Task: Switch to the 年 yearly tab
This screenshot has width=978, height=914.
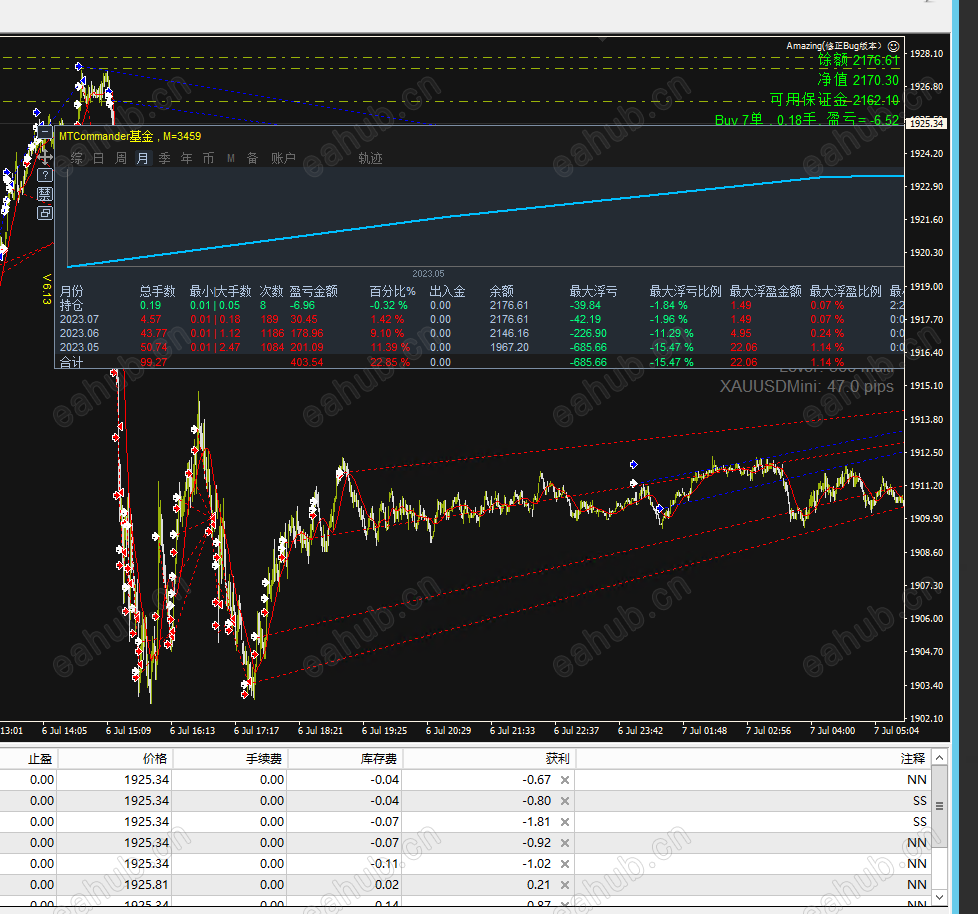Action: tap(186, 158)
